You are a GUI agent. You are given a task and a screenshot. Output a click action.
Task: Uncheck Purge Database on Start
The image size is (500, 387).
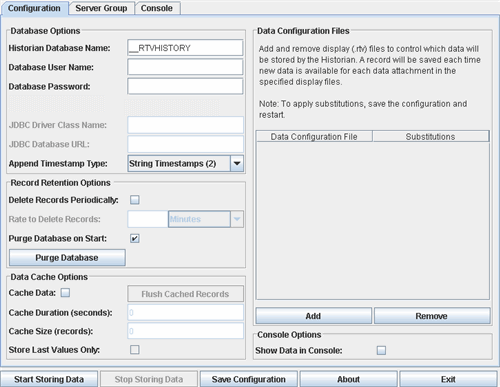(135, 238)
